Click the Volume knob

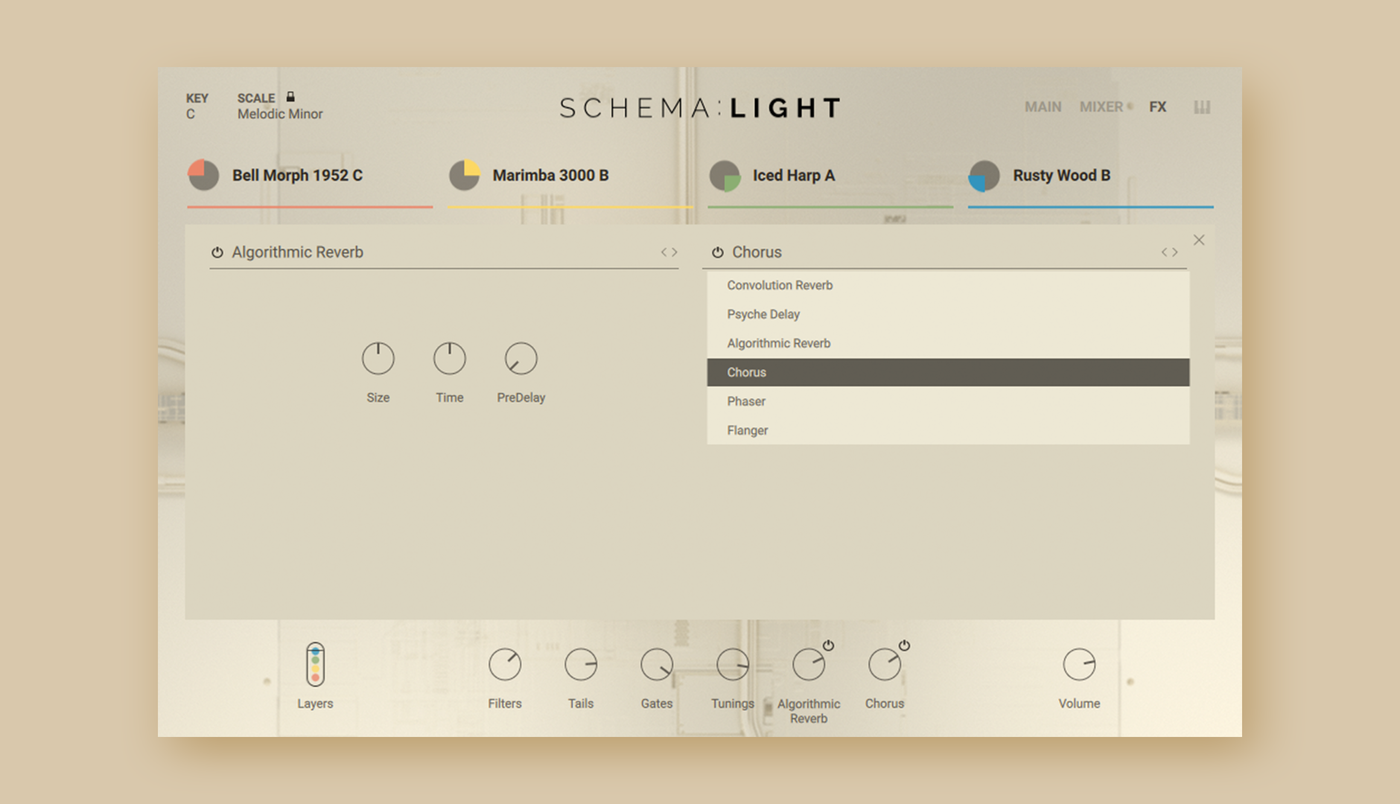[1079, 664]
